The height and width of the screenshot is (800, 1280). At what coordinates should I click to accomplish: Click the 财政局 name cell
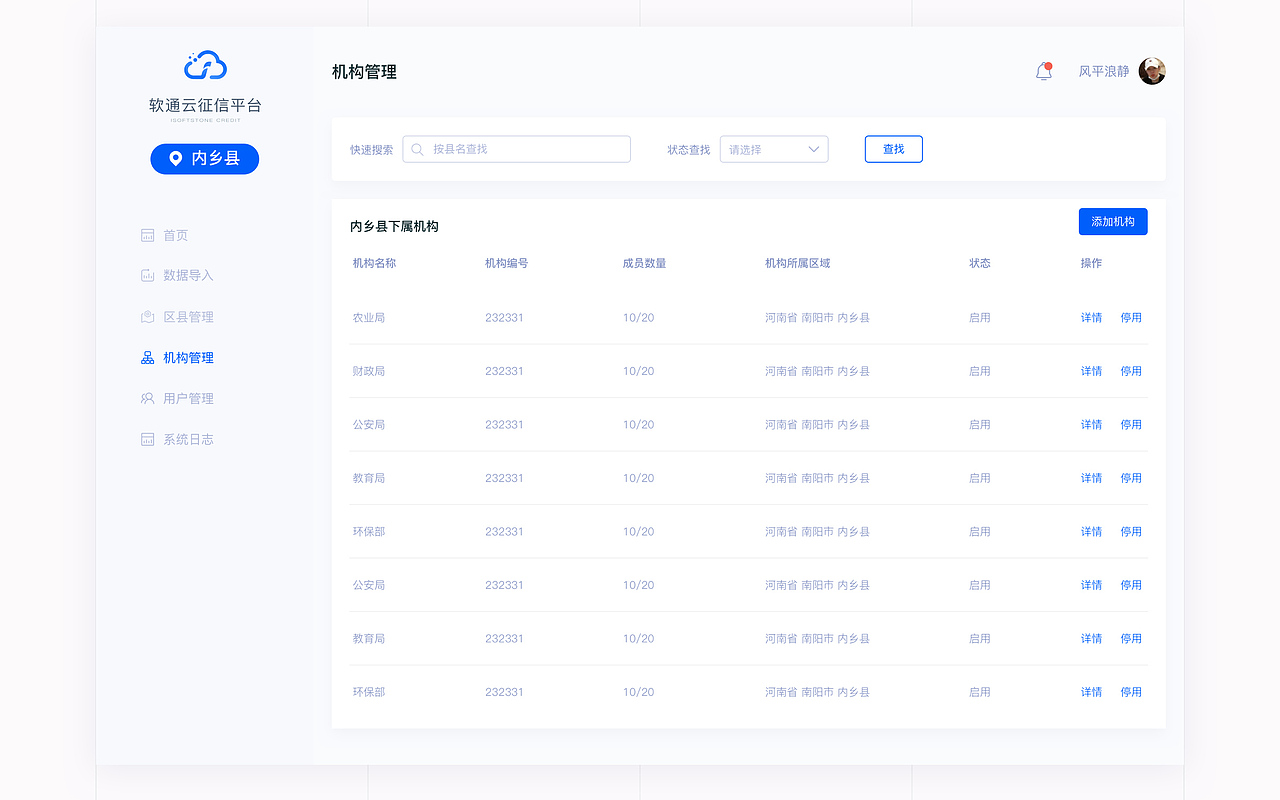[x=369, y=371]
